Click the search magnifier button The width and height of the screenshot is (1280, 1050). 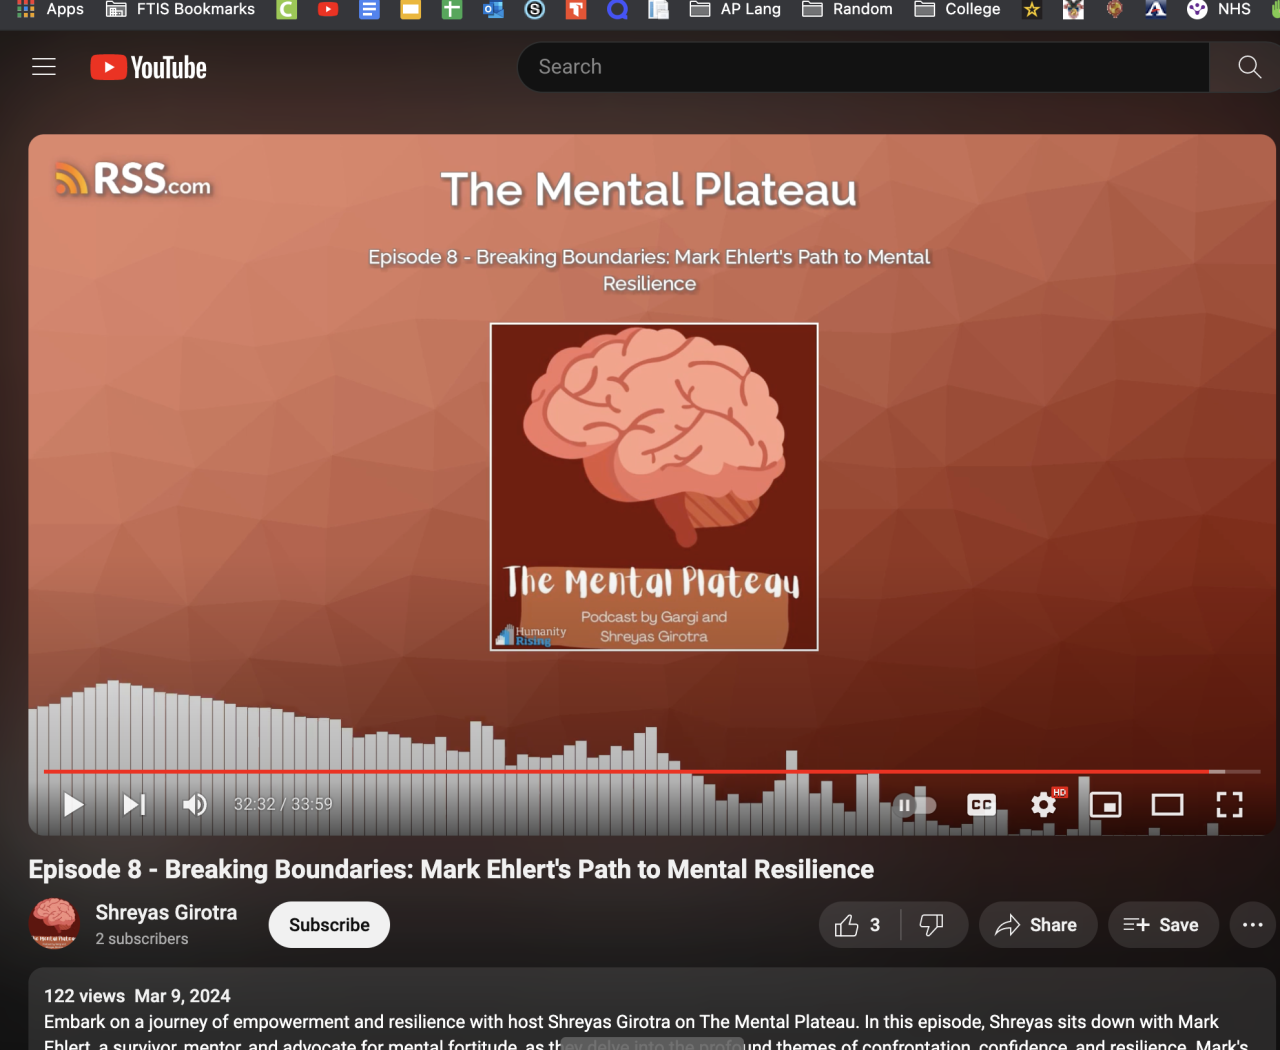coord(1248,67)
